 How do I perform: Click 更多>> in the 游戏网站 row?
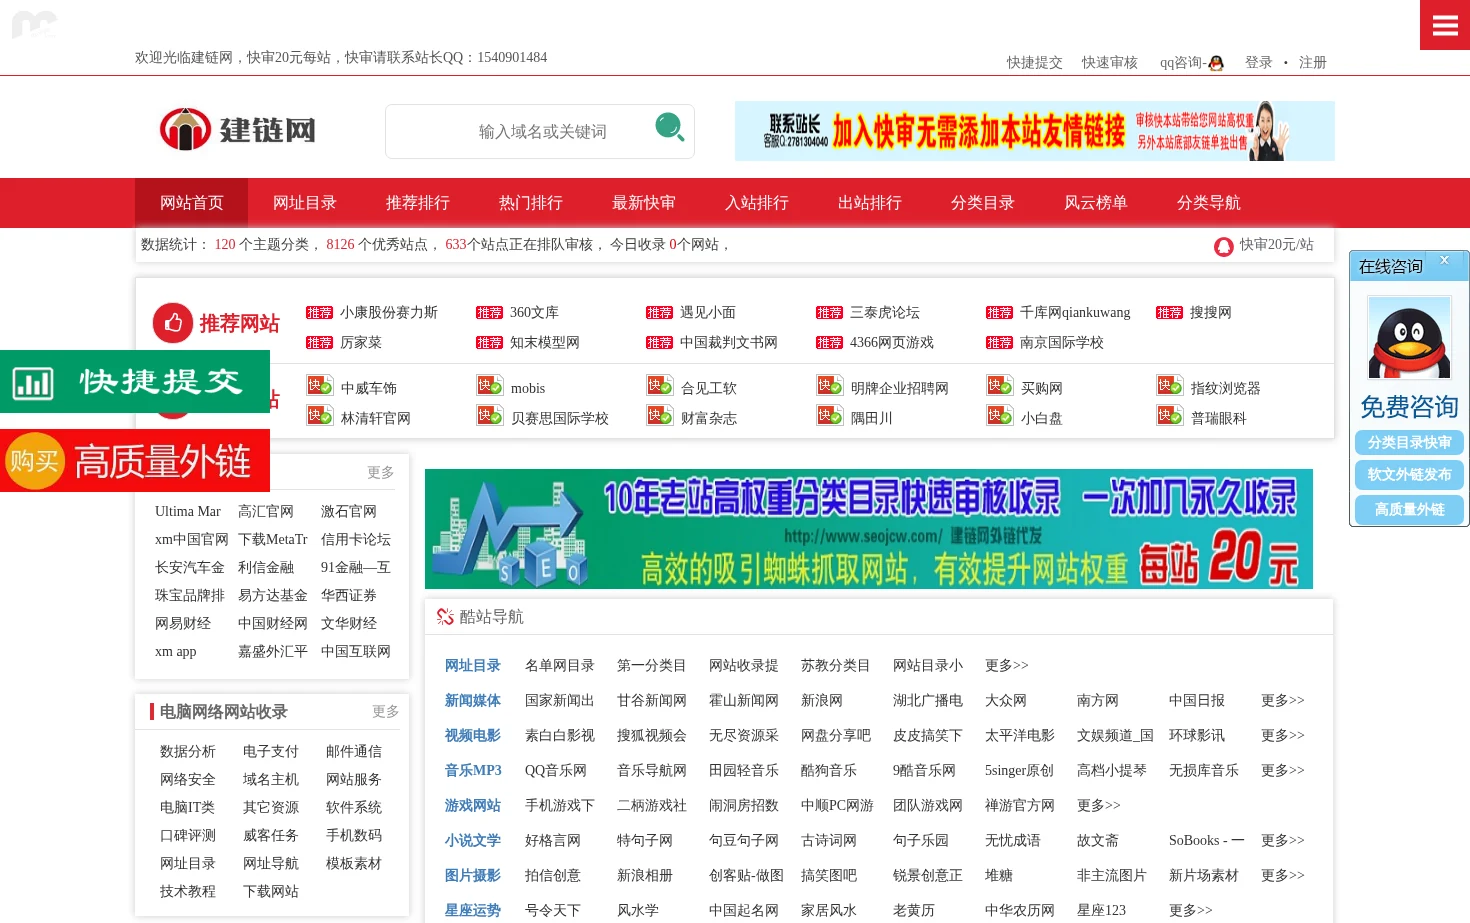(1098, 806)
